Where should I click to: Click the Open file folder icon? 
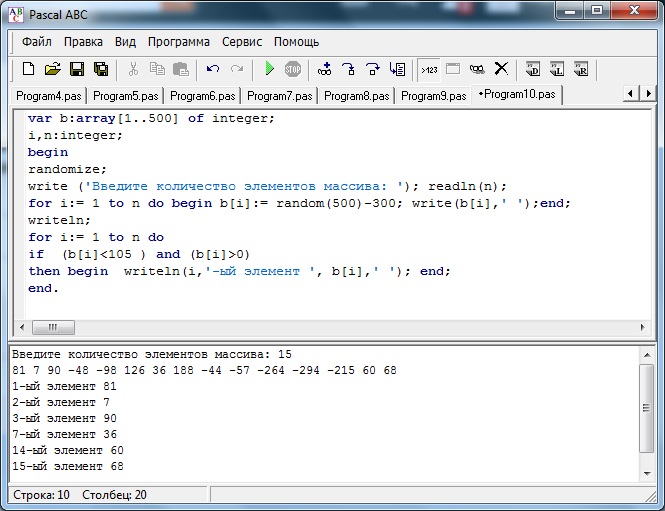point(52,69)
